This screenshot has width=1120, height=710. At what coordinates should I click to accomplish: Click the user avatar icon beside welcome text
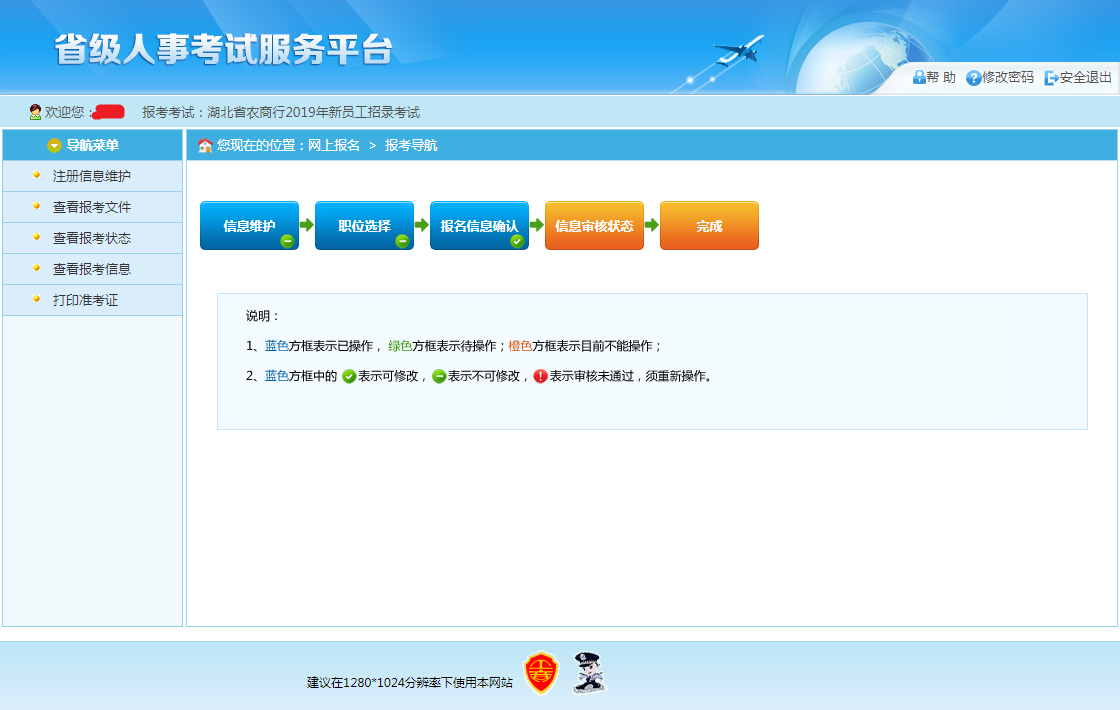pyautogui.click(x=35, y=112)
